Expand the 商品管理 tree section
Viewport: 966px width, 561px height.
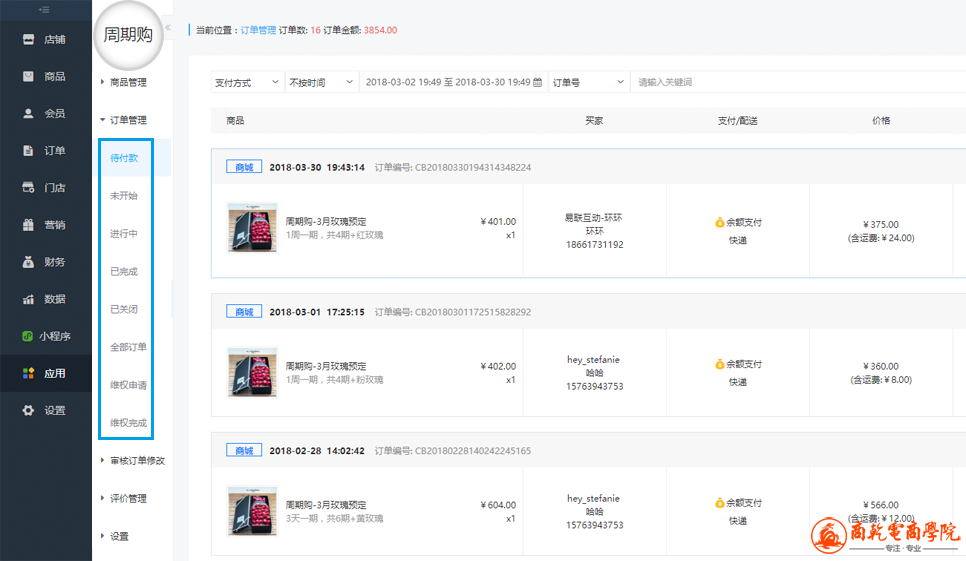[x=127, y=82]
